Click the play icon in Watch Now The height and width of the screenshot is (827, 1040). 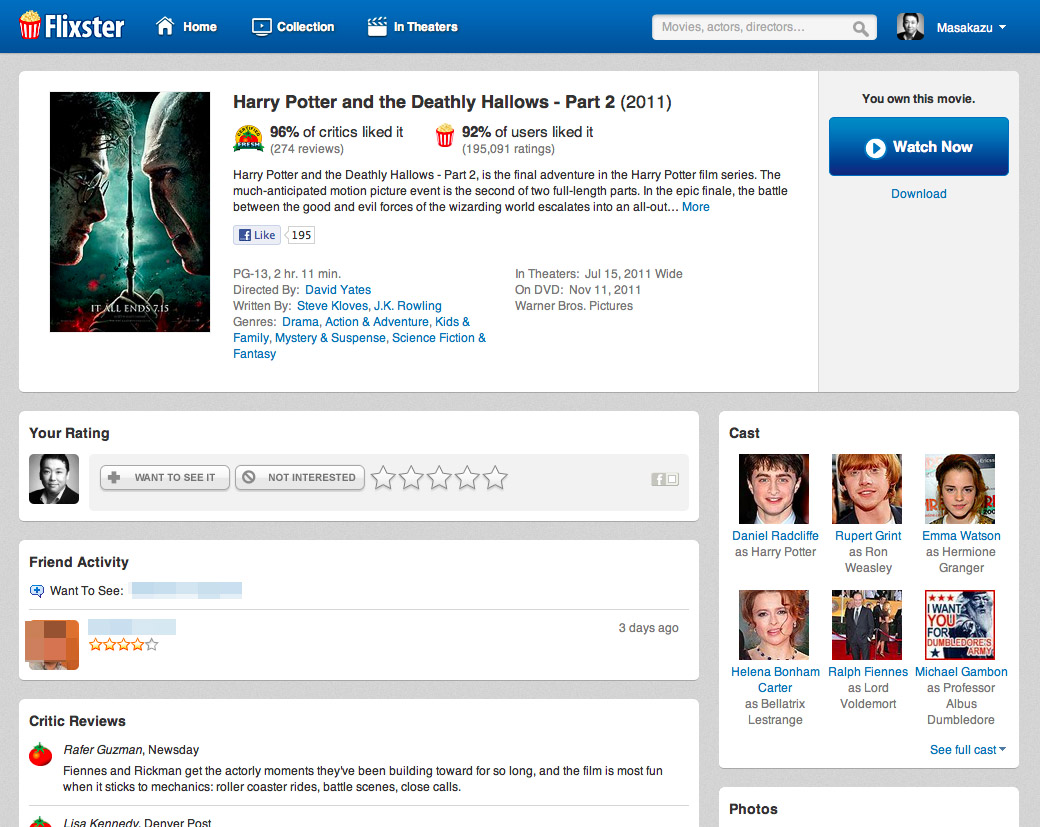click(875, 148)
